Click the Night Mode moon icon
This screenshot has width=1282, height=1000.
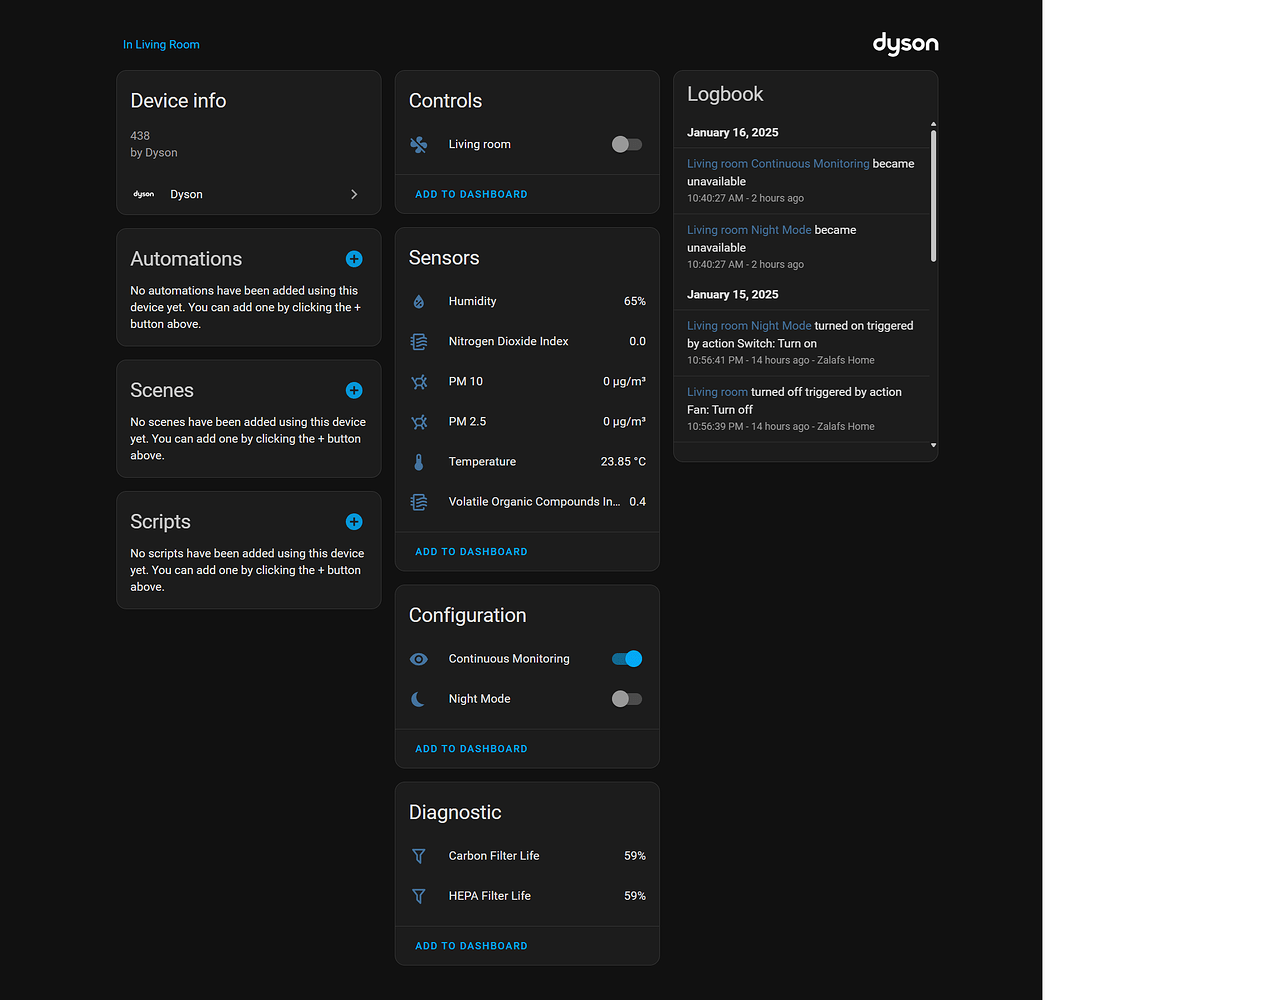coord(419,699)
